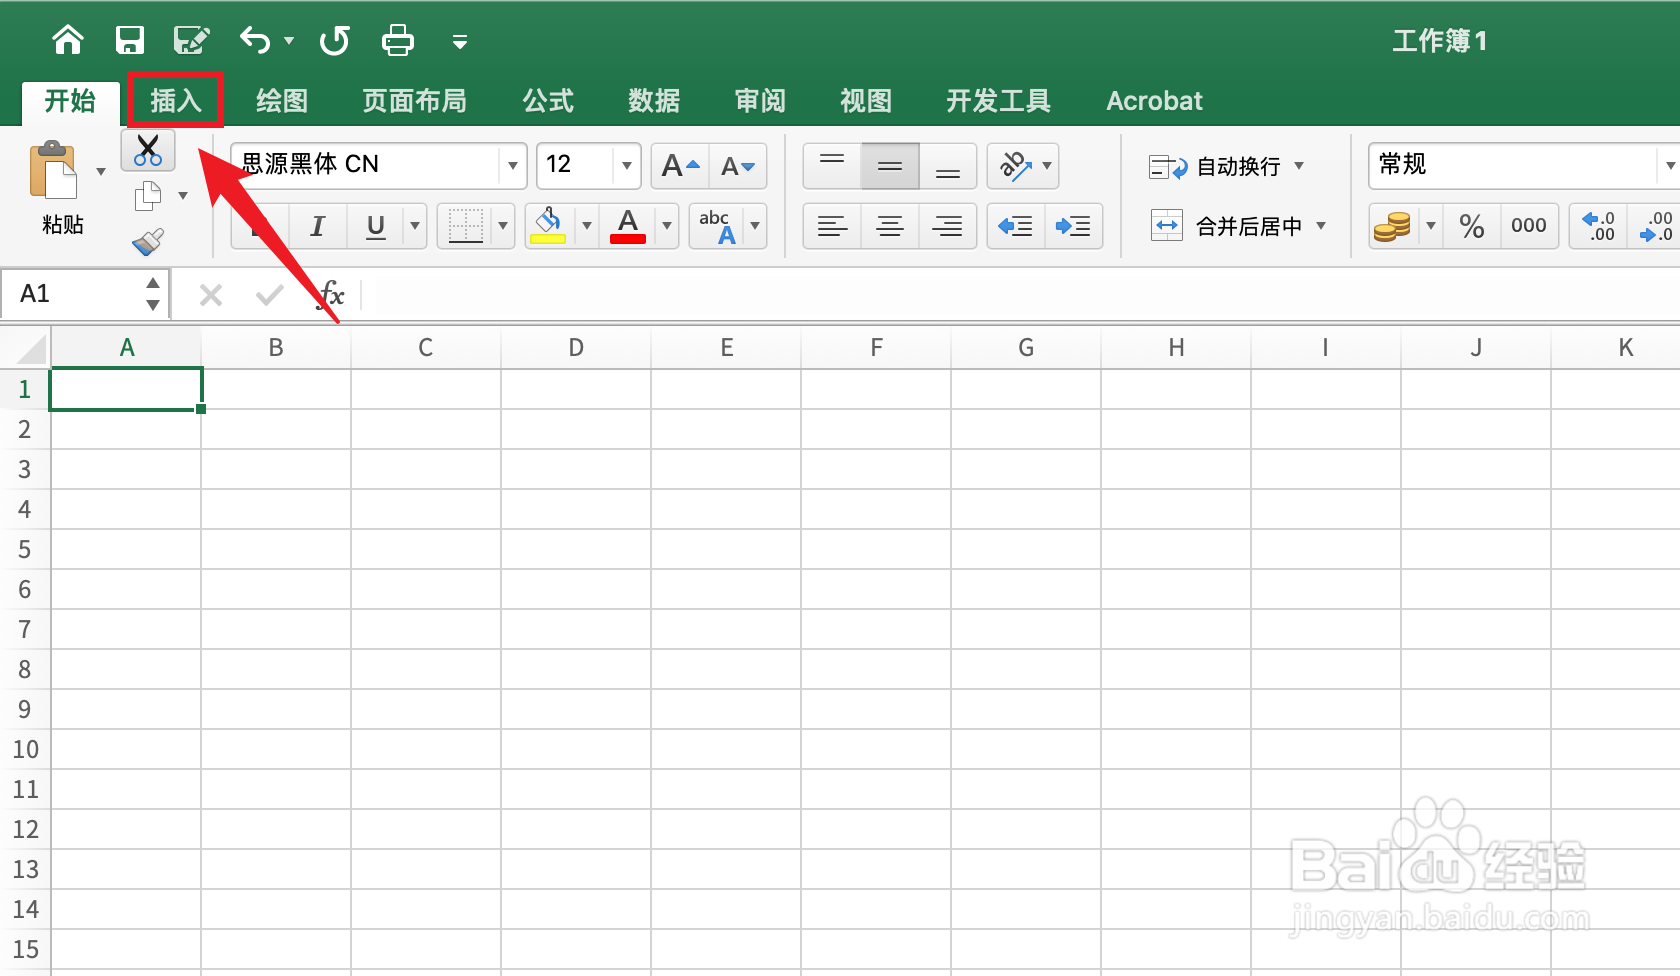Screen dimensions: 1680x976
Task: Open the 页面布局 tab
Action: tap(414, 101)
